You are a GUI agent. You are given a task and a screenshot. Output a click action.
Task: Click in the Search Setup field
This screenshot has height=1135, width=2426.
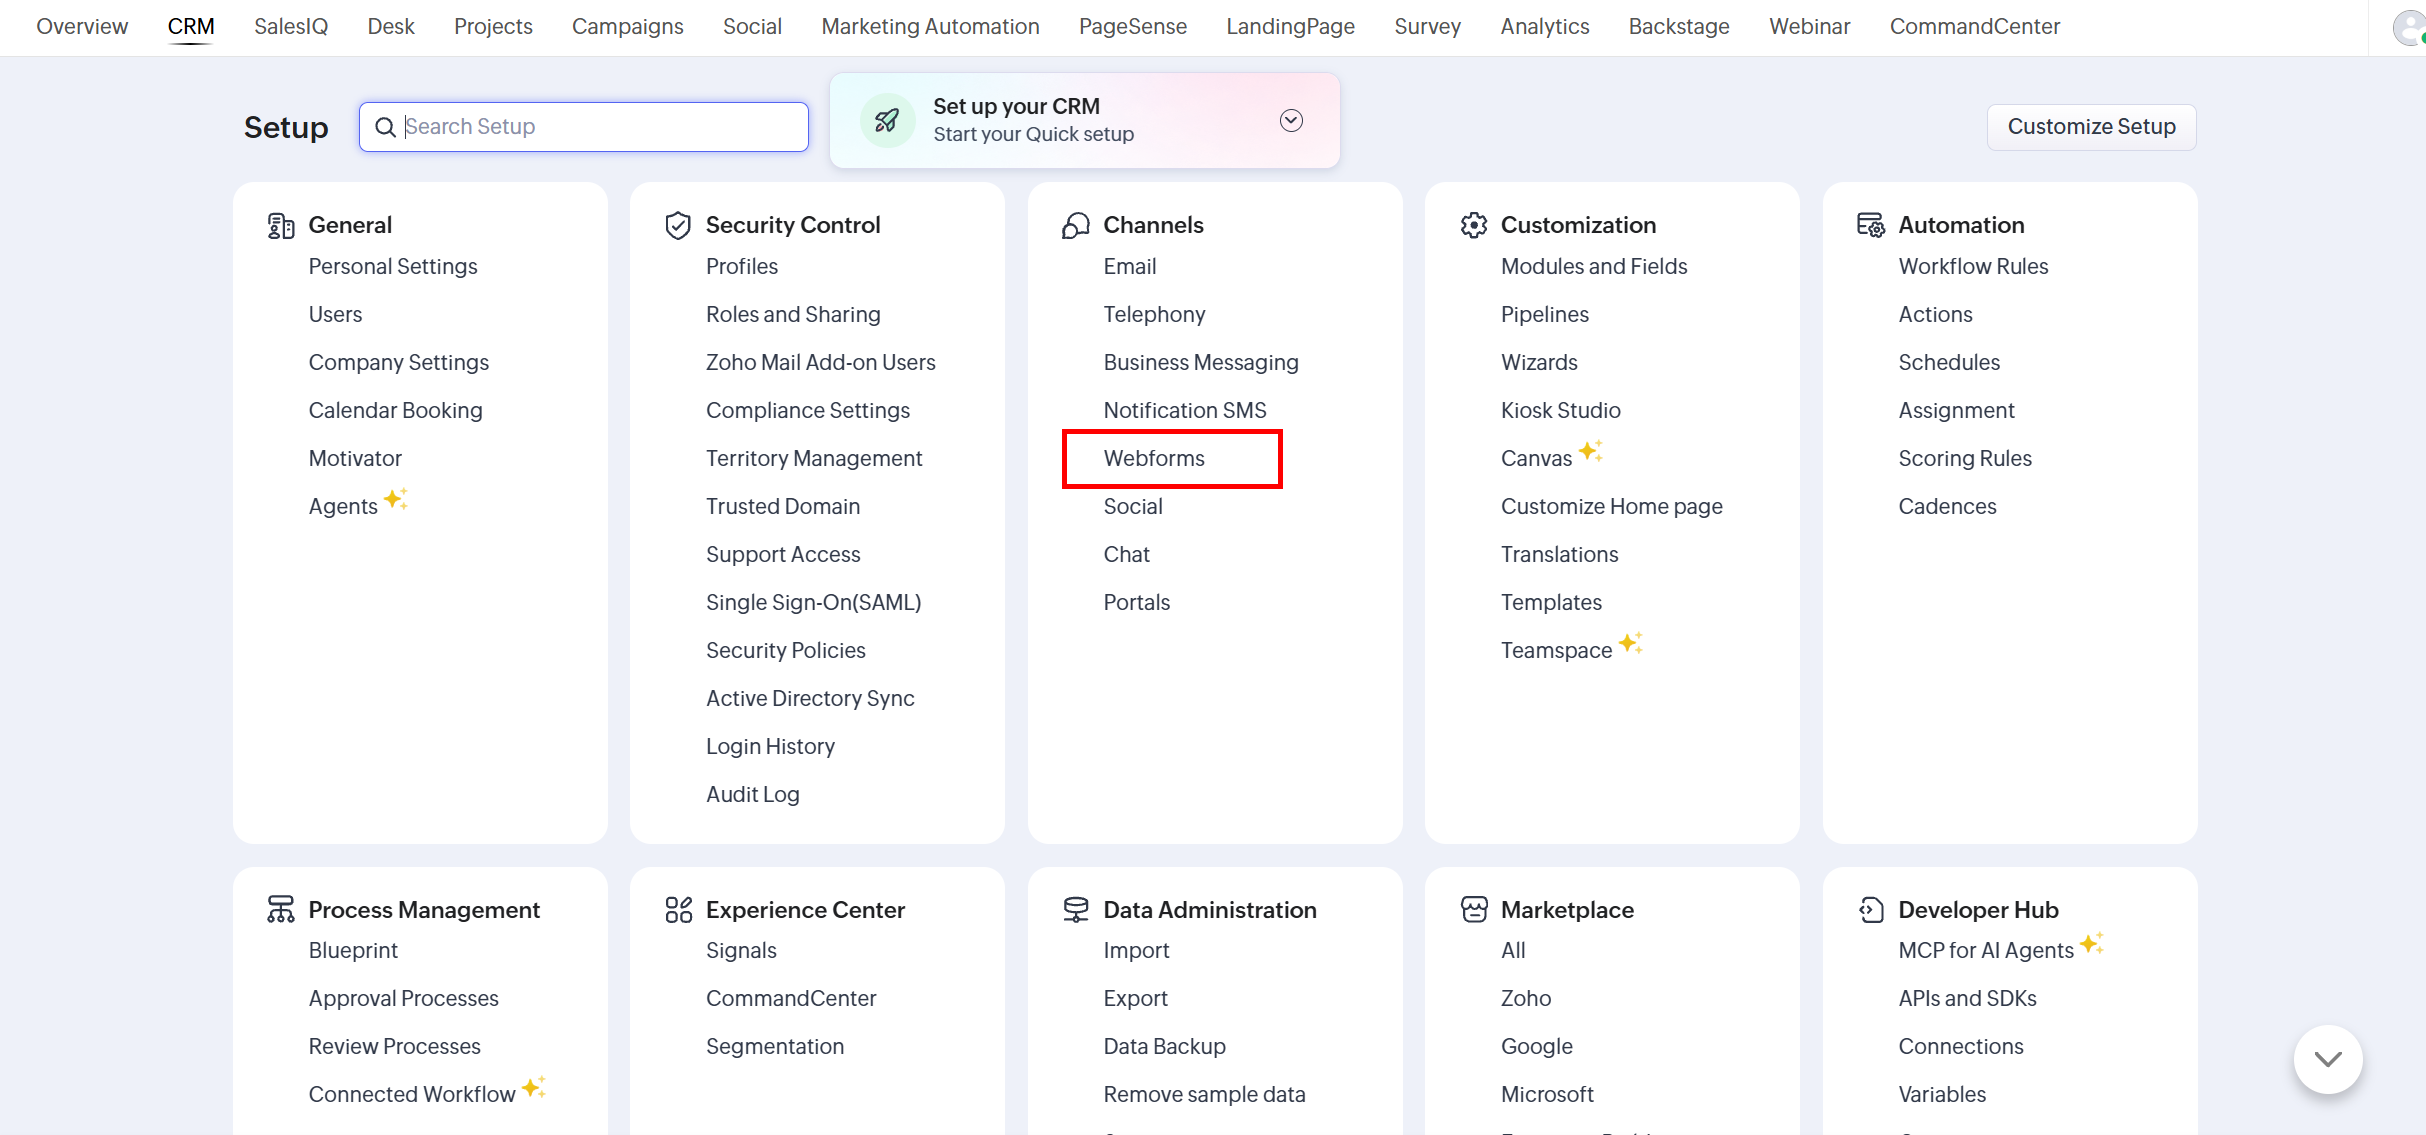(x=584, y=127)
